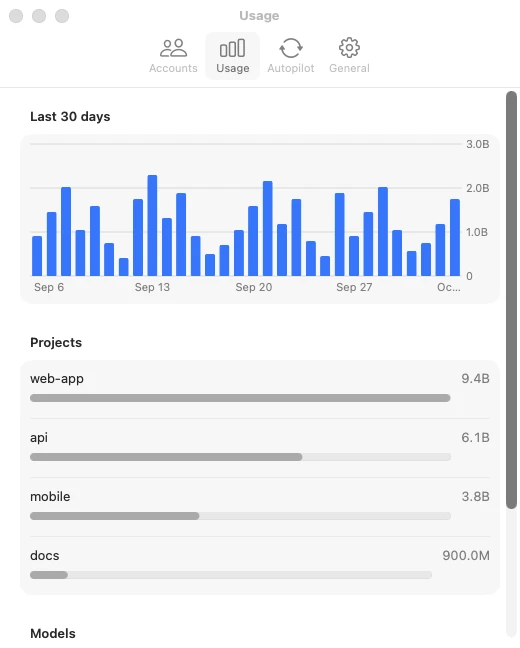Click the Sep 20 axis label
Image resolution: width=520 pixels, height=648 pixels.
pos(254,287)
